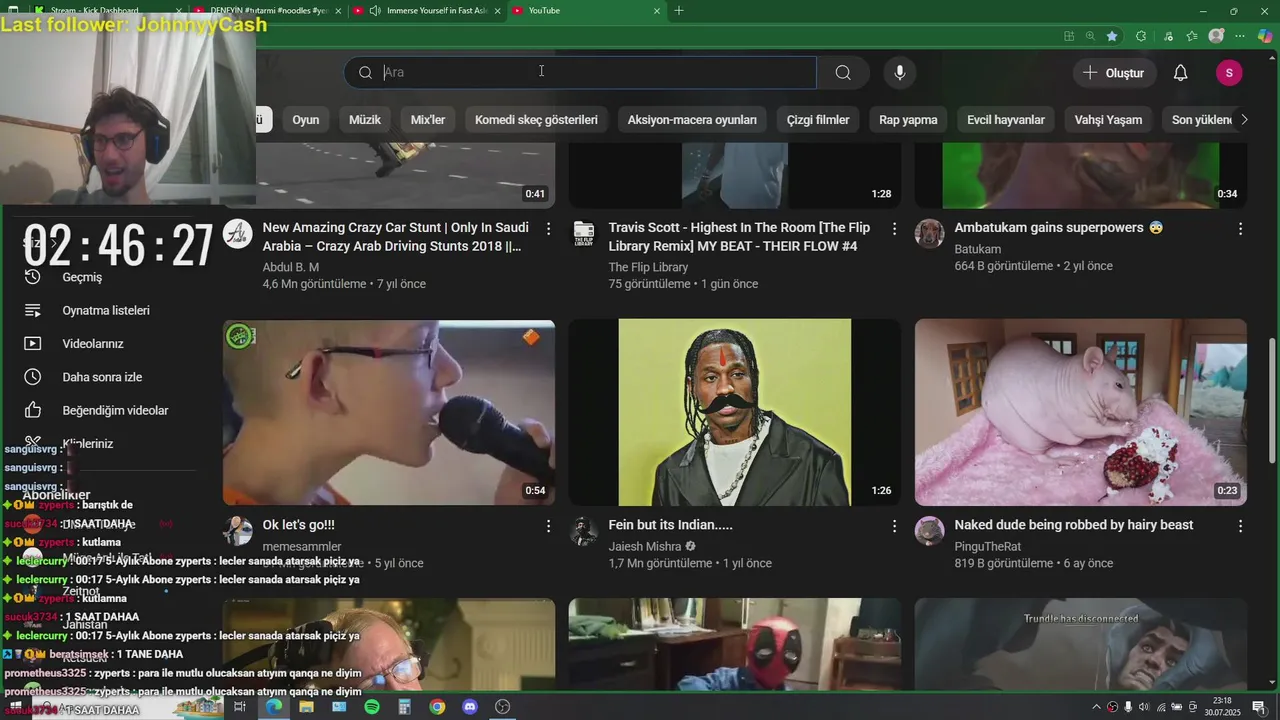Click the Oluştur create button
Viewport: 1280px width, 720px height.
point(1114,73)
